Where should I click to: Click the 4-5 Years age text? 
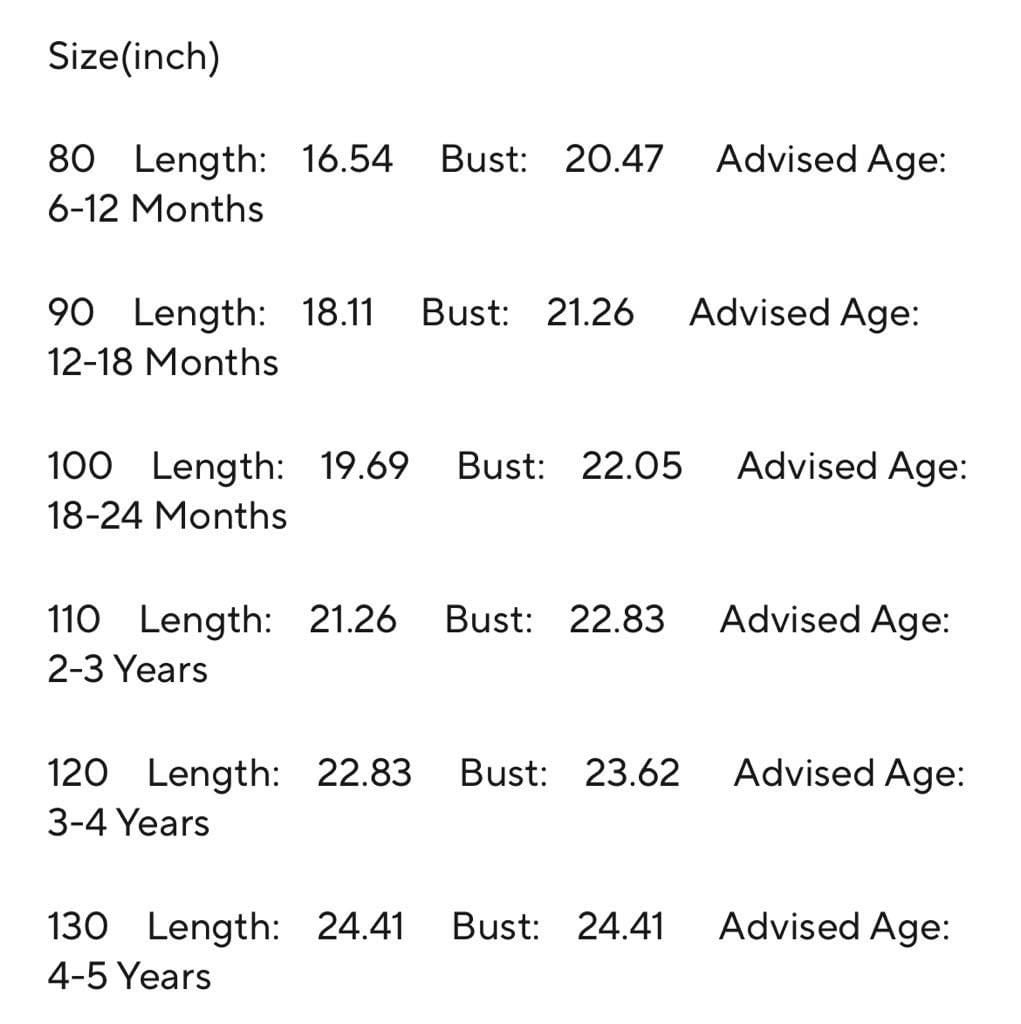[x=129, y=976]
